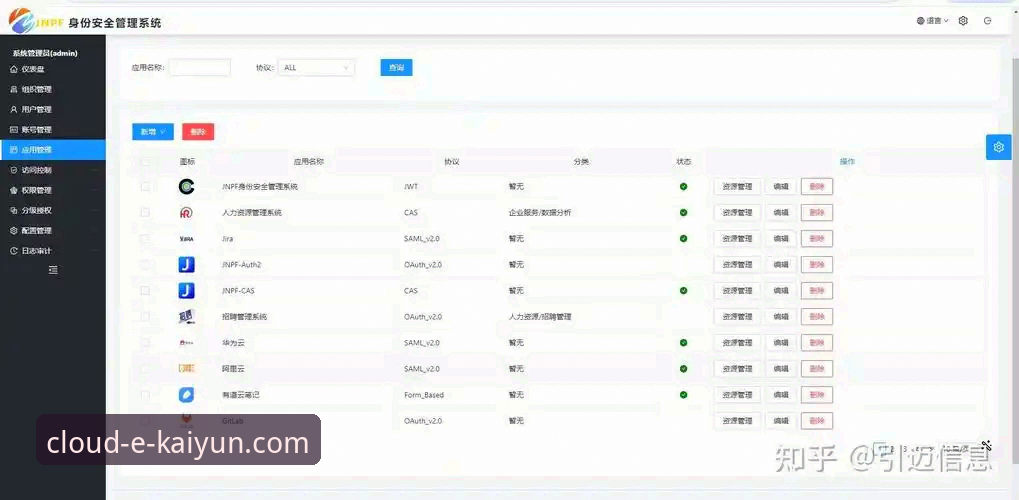The width and height of the screenshot is (1019, 500).
Task: Click 删除 in the Jira row
Action: pyautogui.click(x=817, y=239)
